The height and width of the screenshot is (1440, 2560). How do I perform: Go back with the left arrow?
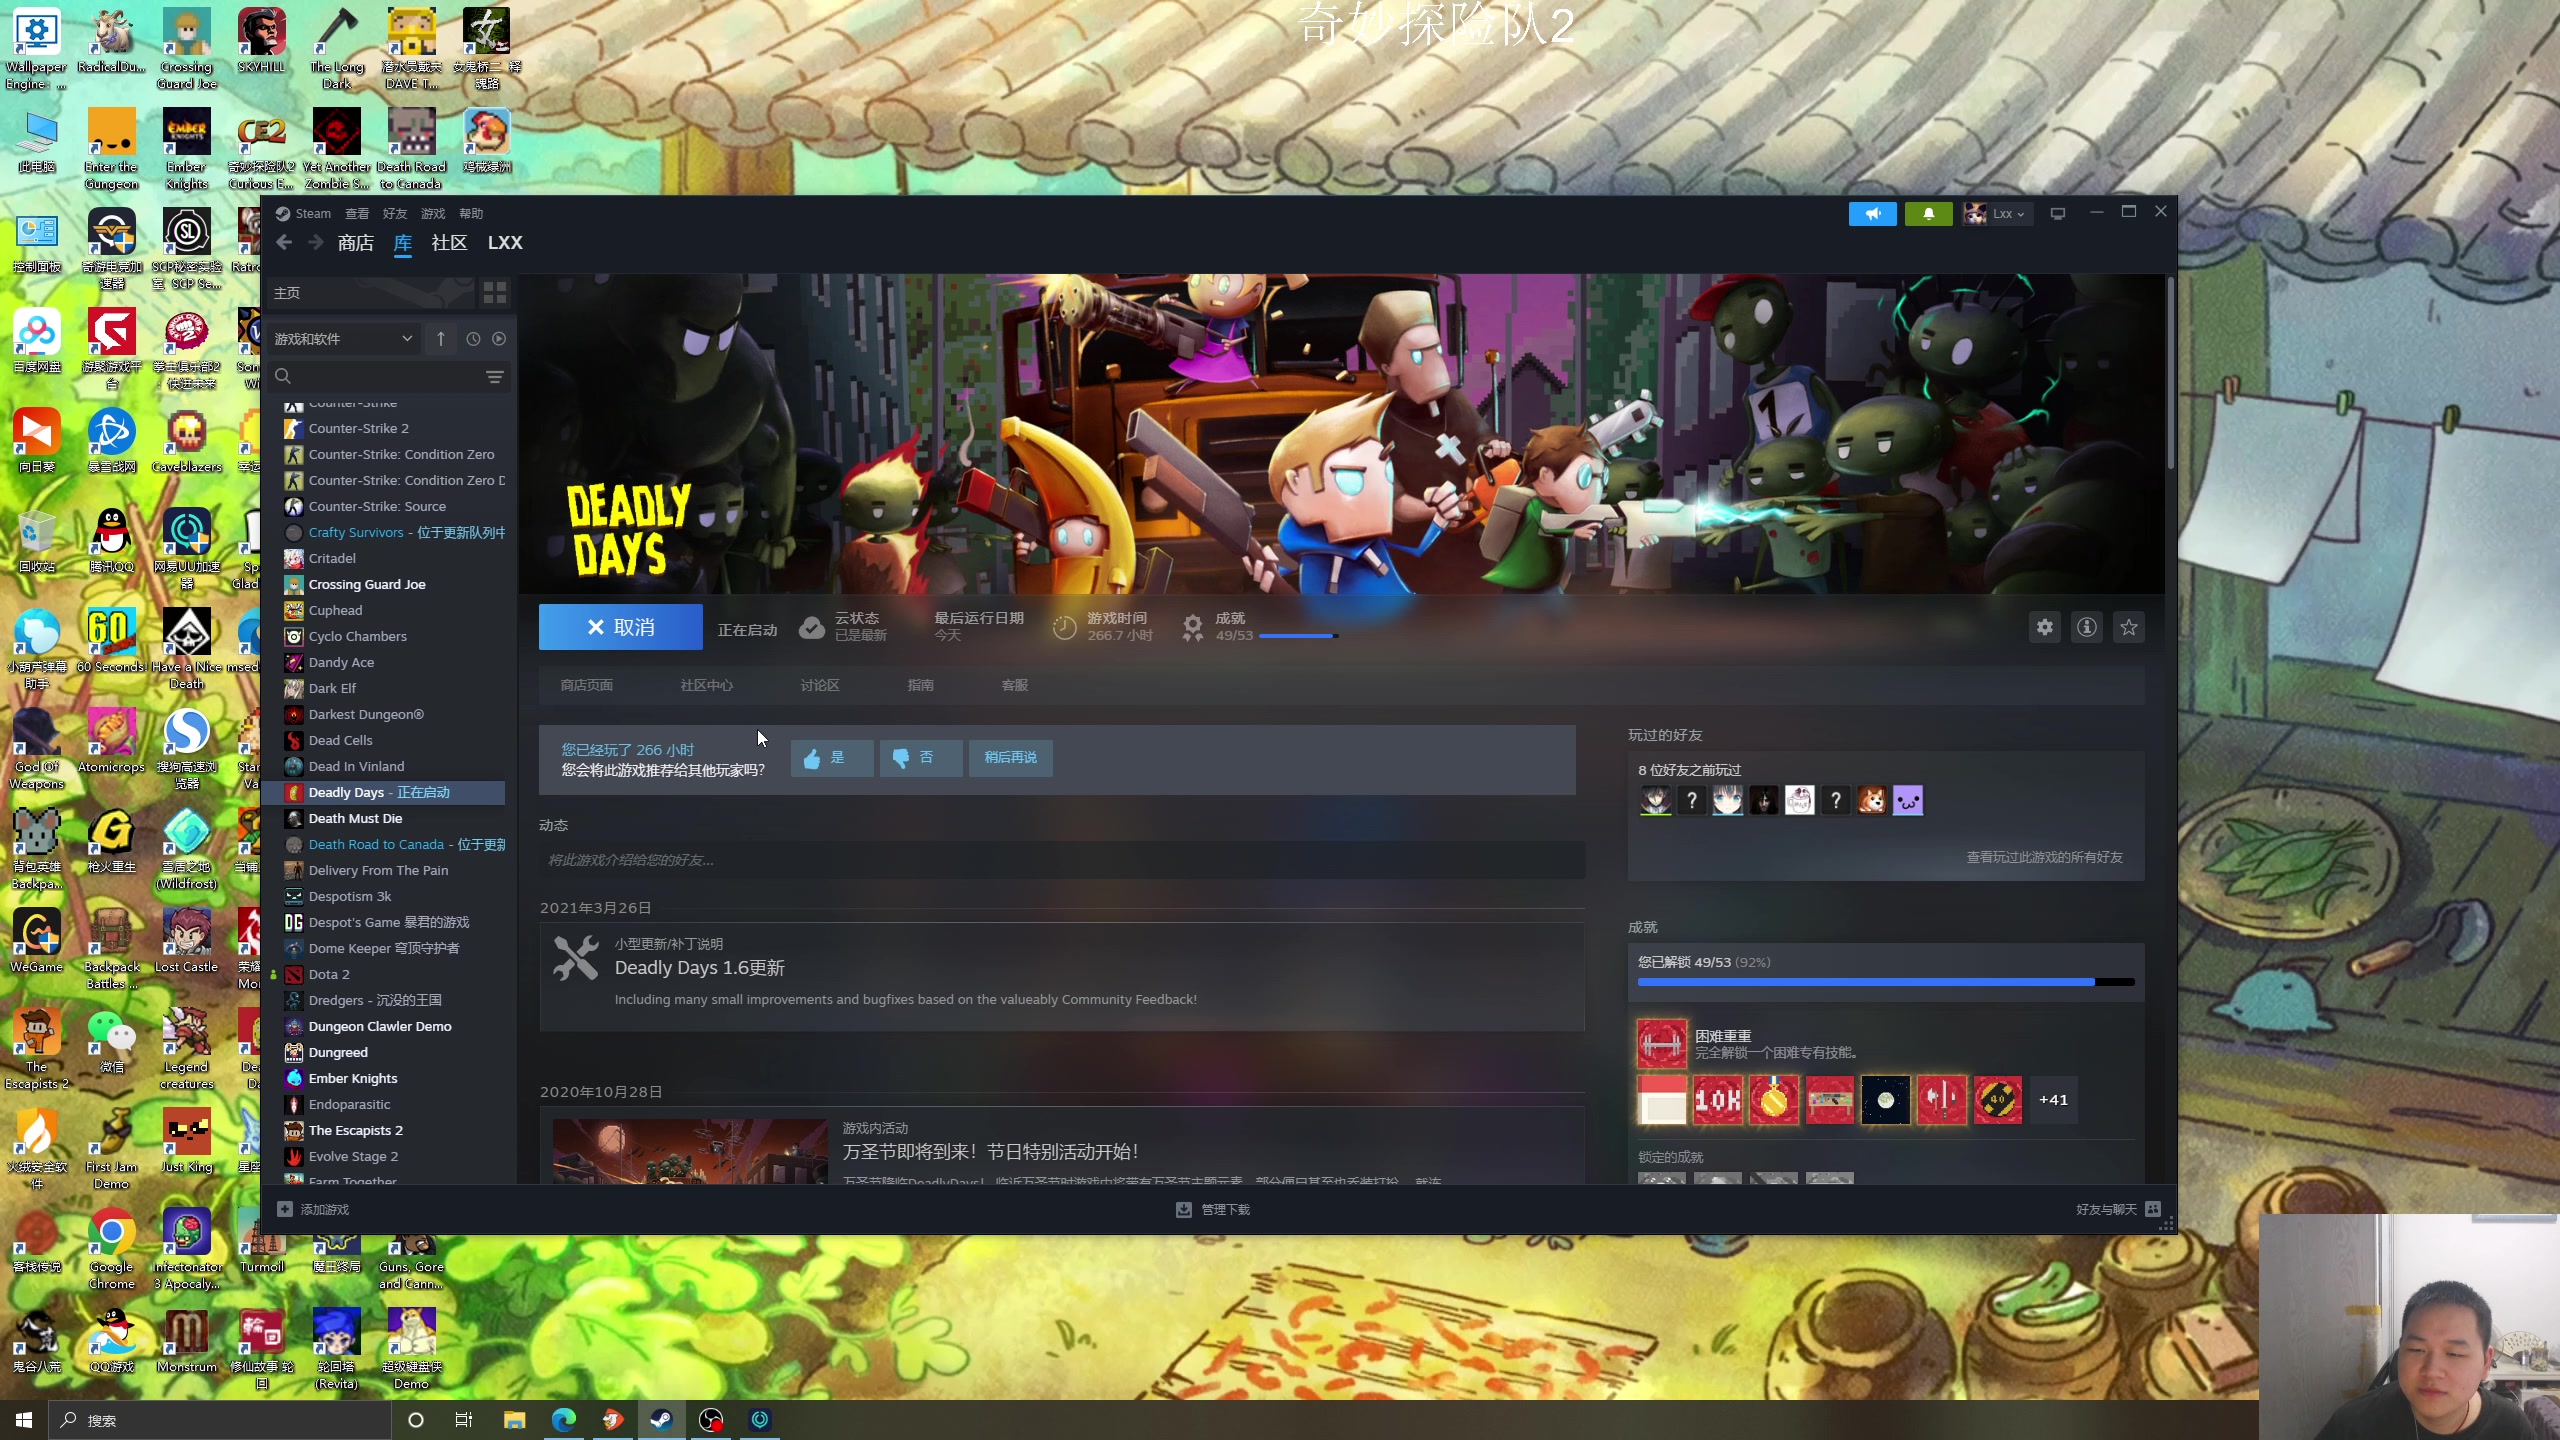284,243
